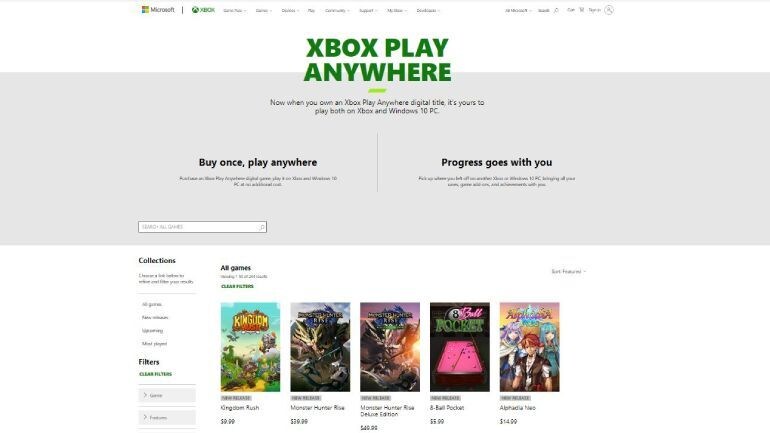This screenshot has width=770, height=433.
Task: Open the Play menu item
Action: (x=311, y=10)
